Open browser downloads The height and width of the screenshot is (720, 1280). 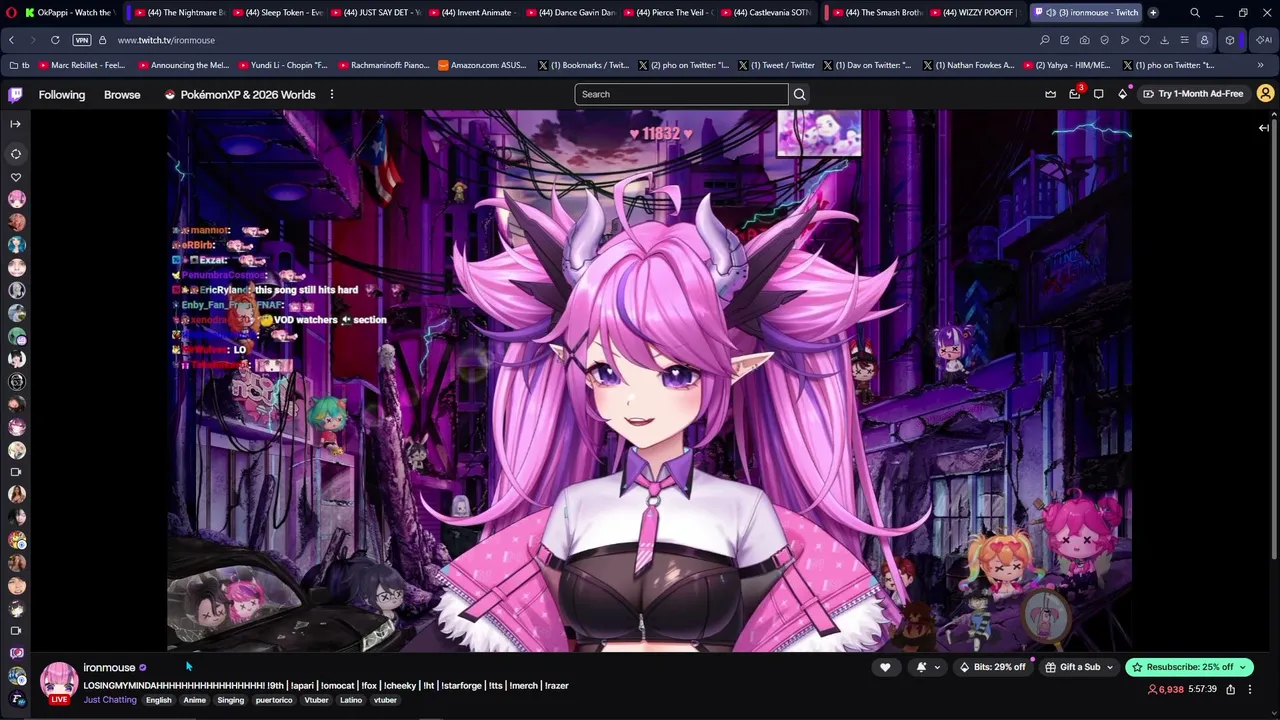tap(1164, 40)
